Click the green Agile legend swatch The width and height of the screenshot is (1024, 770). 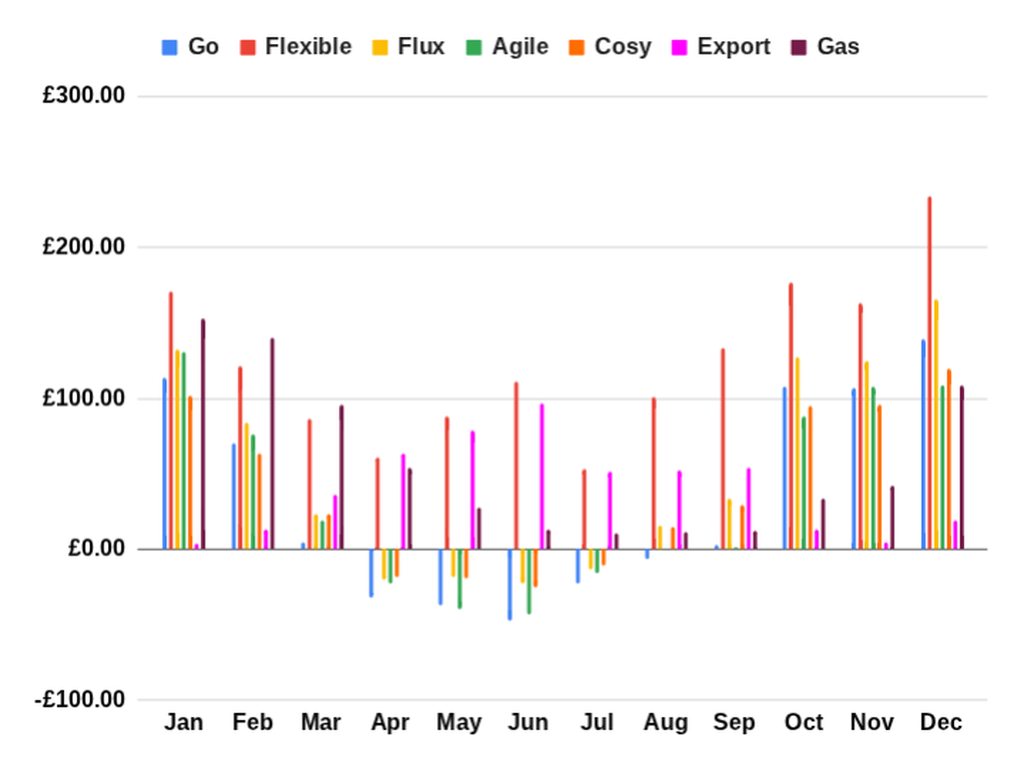474,47
